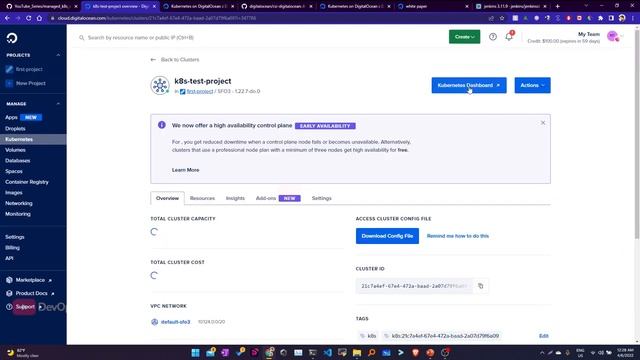Open File Explorer from taskbar

click(x=357, y=353)
